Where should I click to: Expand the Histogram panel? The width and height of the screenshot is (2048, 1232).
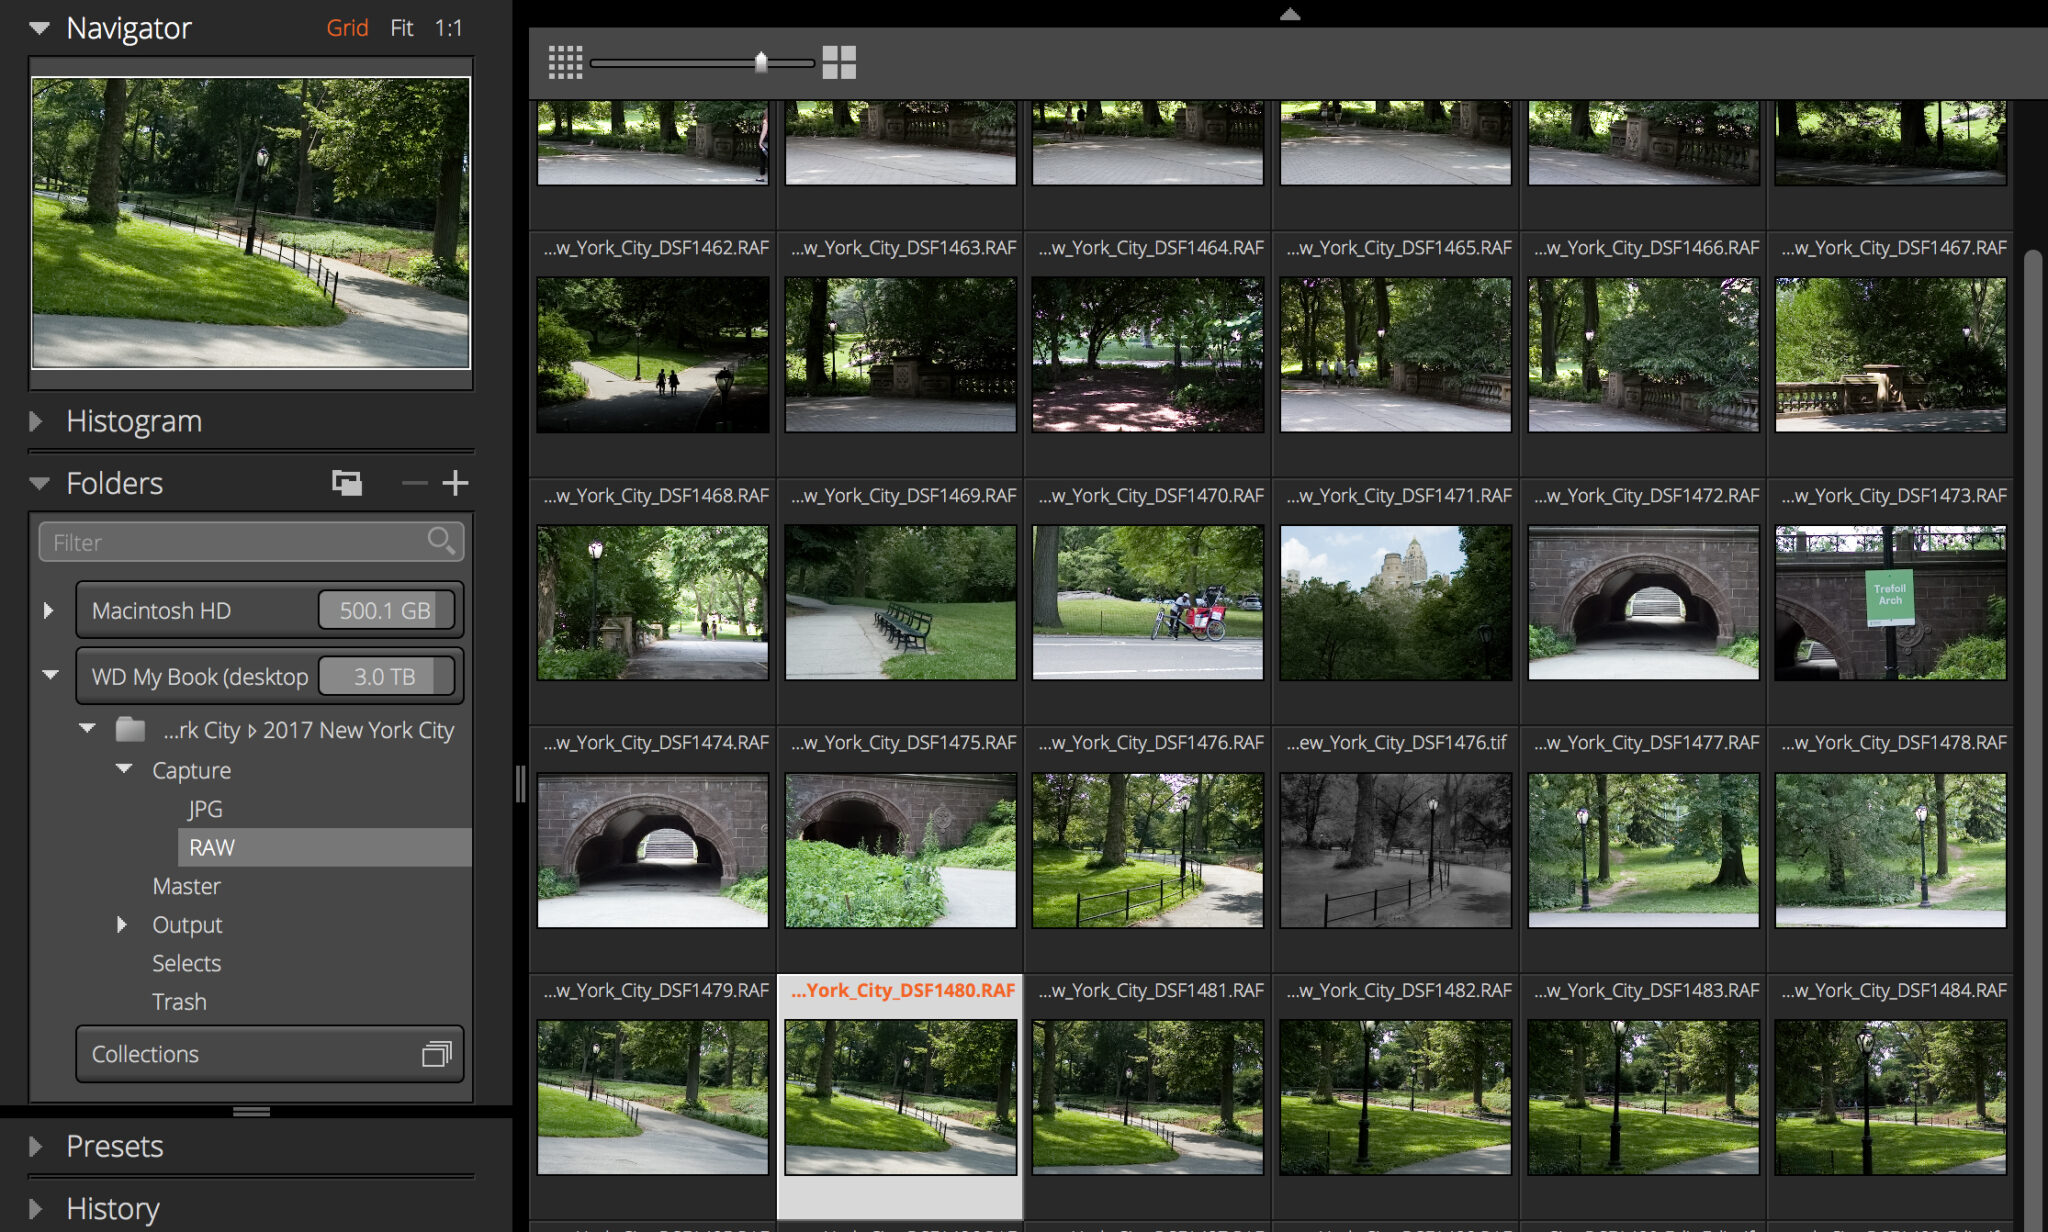(x=36, y=421)
